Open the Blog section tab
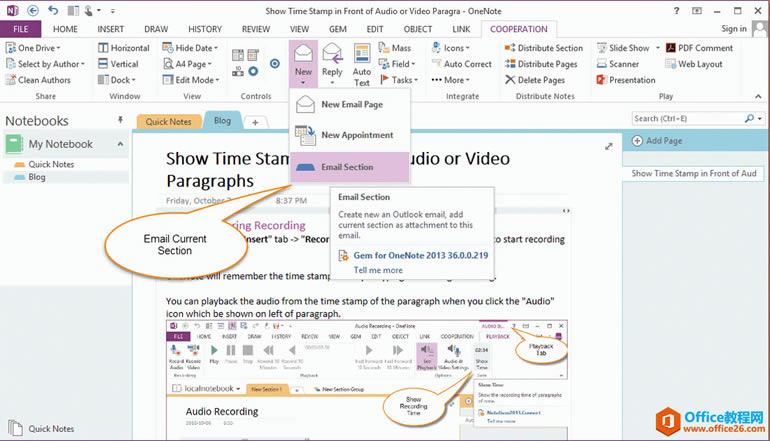770x441 pixels. click(x=222, y=120)
